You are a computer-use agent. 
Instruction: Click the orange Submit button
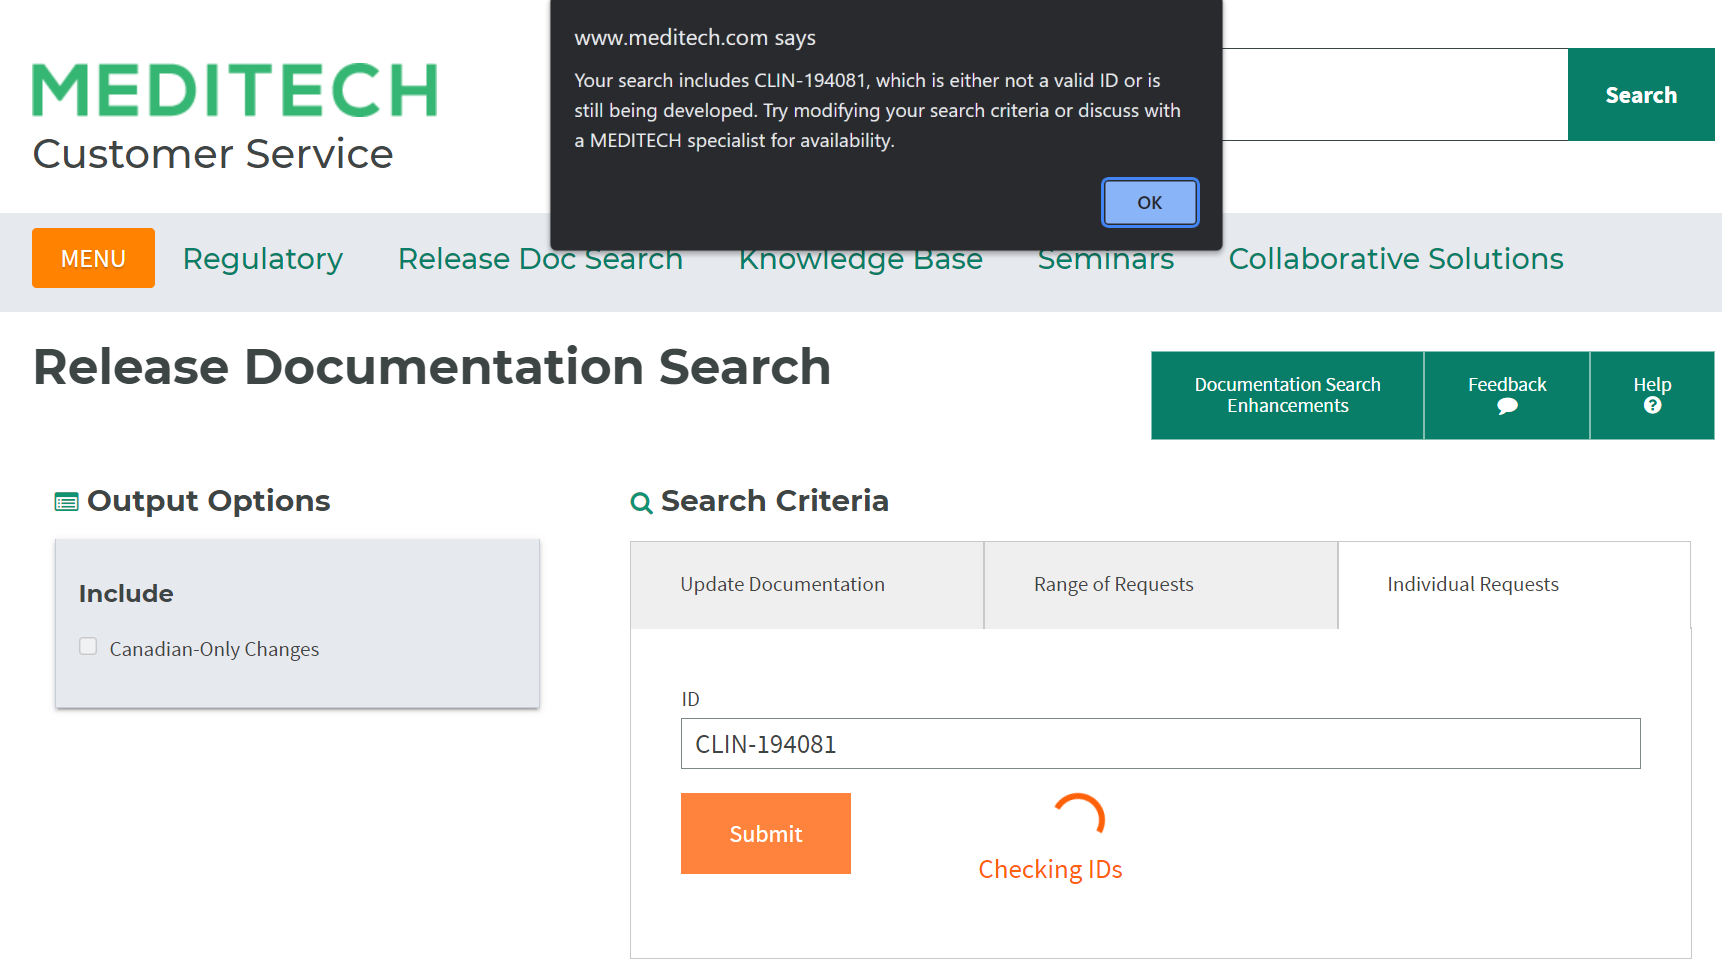click(x=766, y=834)
